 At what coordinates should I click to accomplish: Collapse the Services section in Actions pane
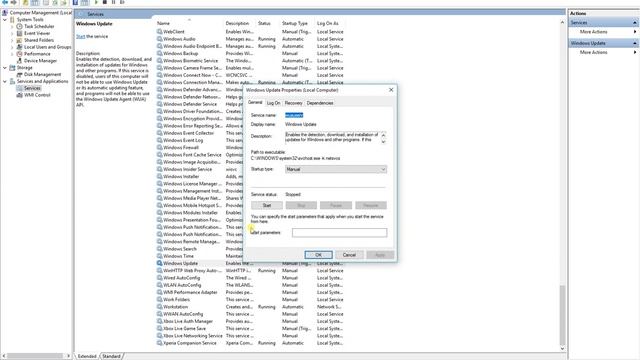pos(635,22)
